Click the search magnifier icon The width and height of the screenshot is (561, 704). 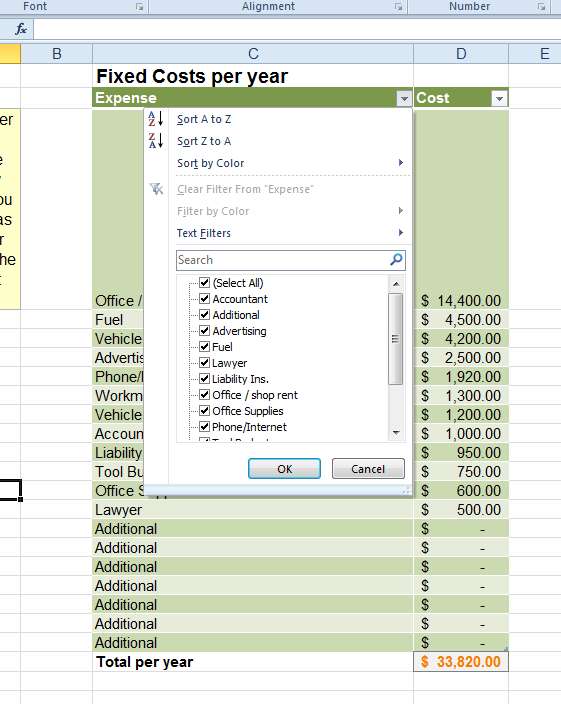click(x=396, y=260)
